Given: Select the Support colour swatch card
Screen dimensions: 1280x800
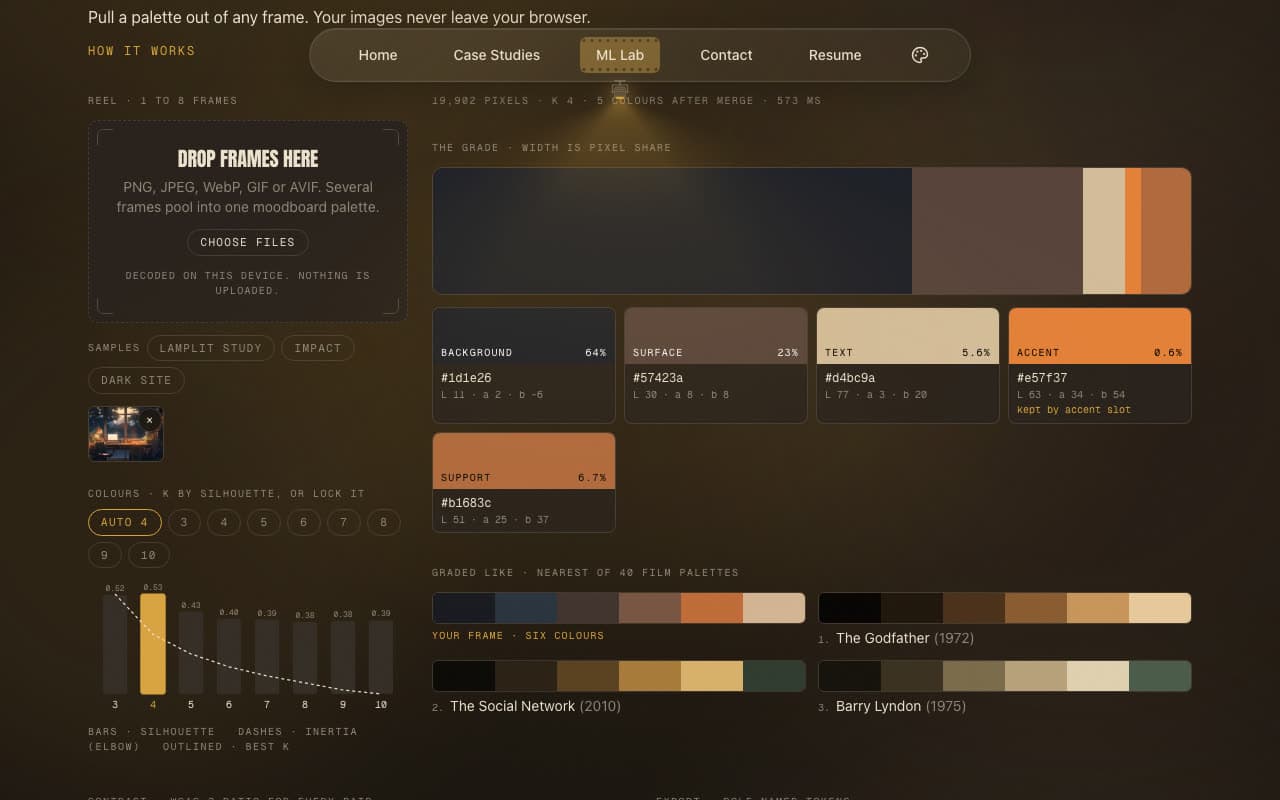Looking at the screenshot, I should (524, 482).
